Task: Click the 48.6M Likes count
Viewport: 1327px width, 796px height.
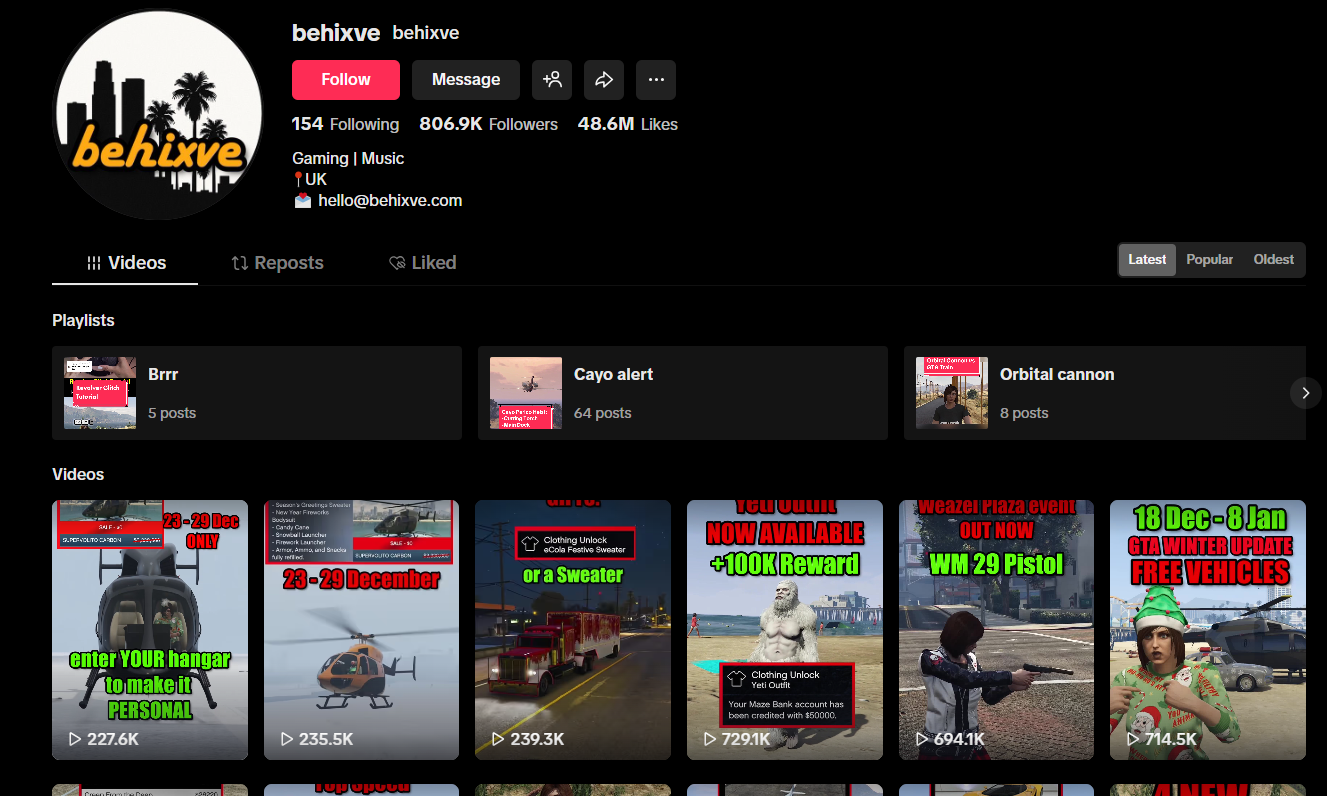Action: [x=628, y=124]
